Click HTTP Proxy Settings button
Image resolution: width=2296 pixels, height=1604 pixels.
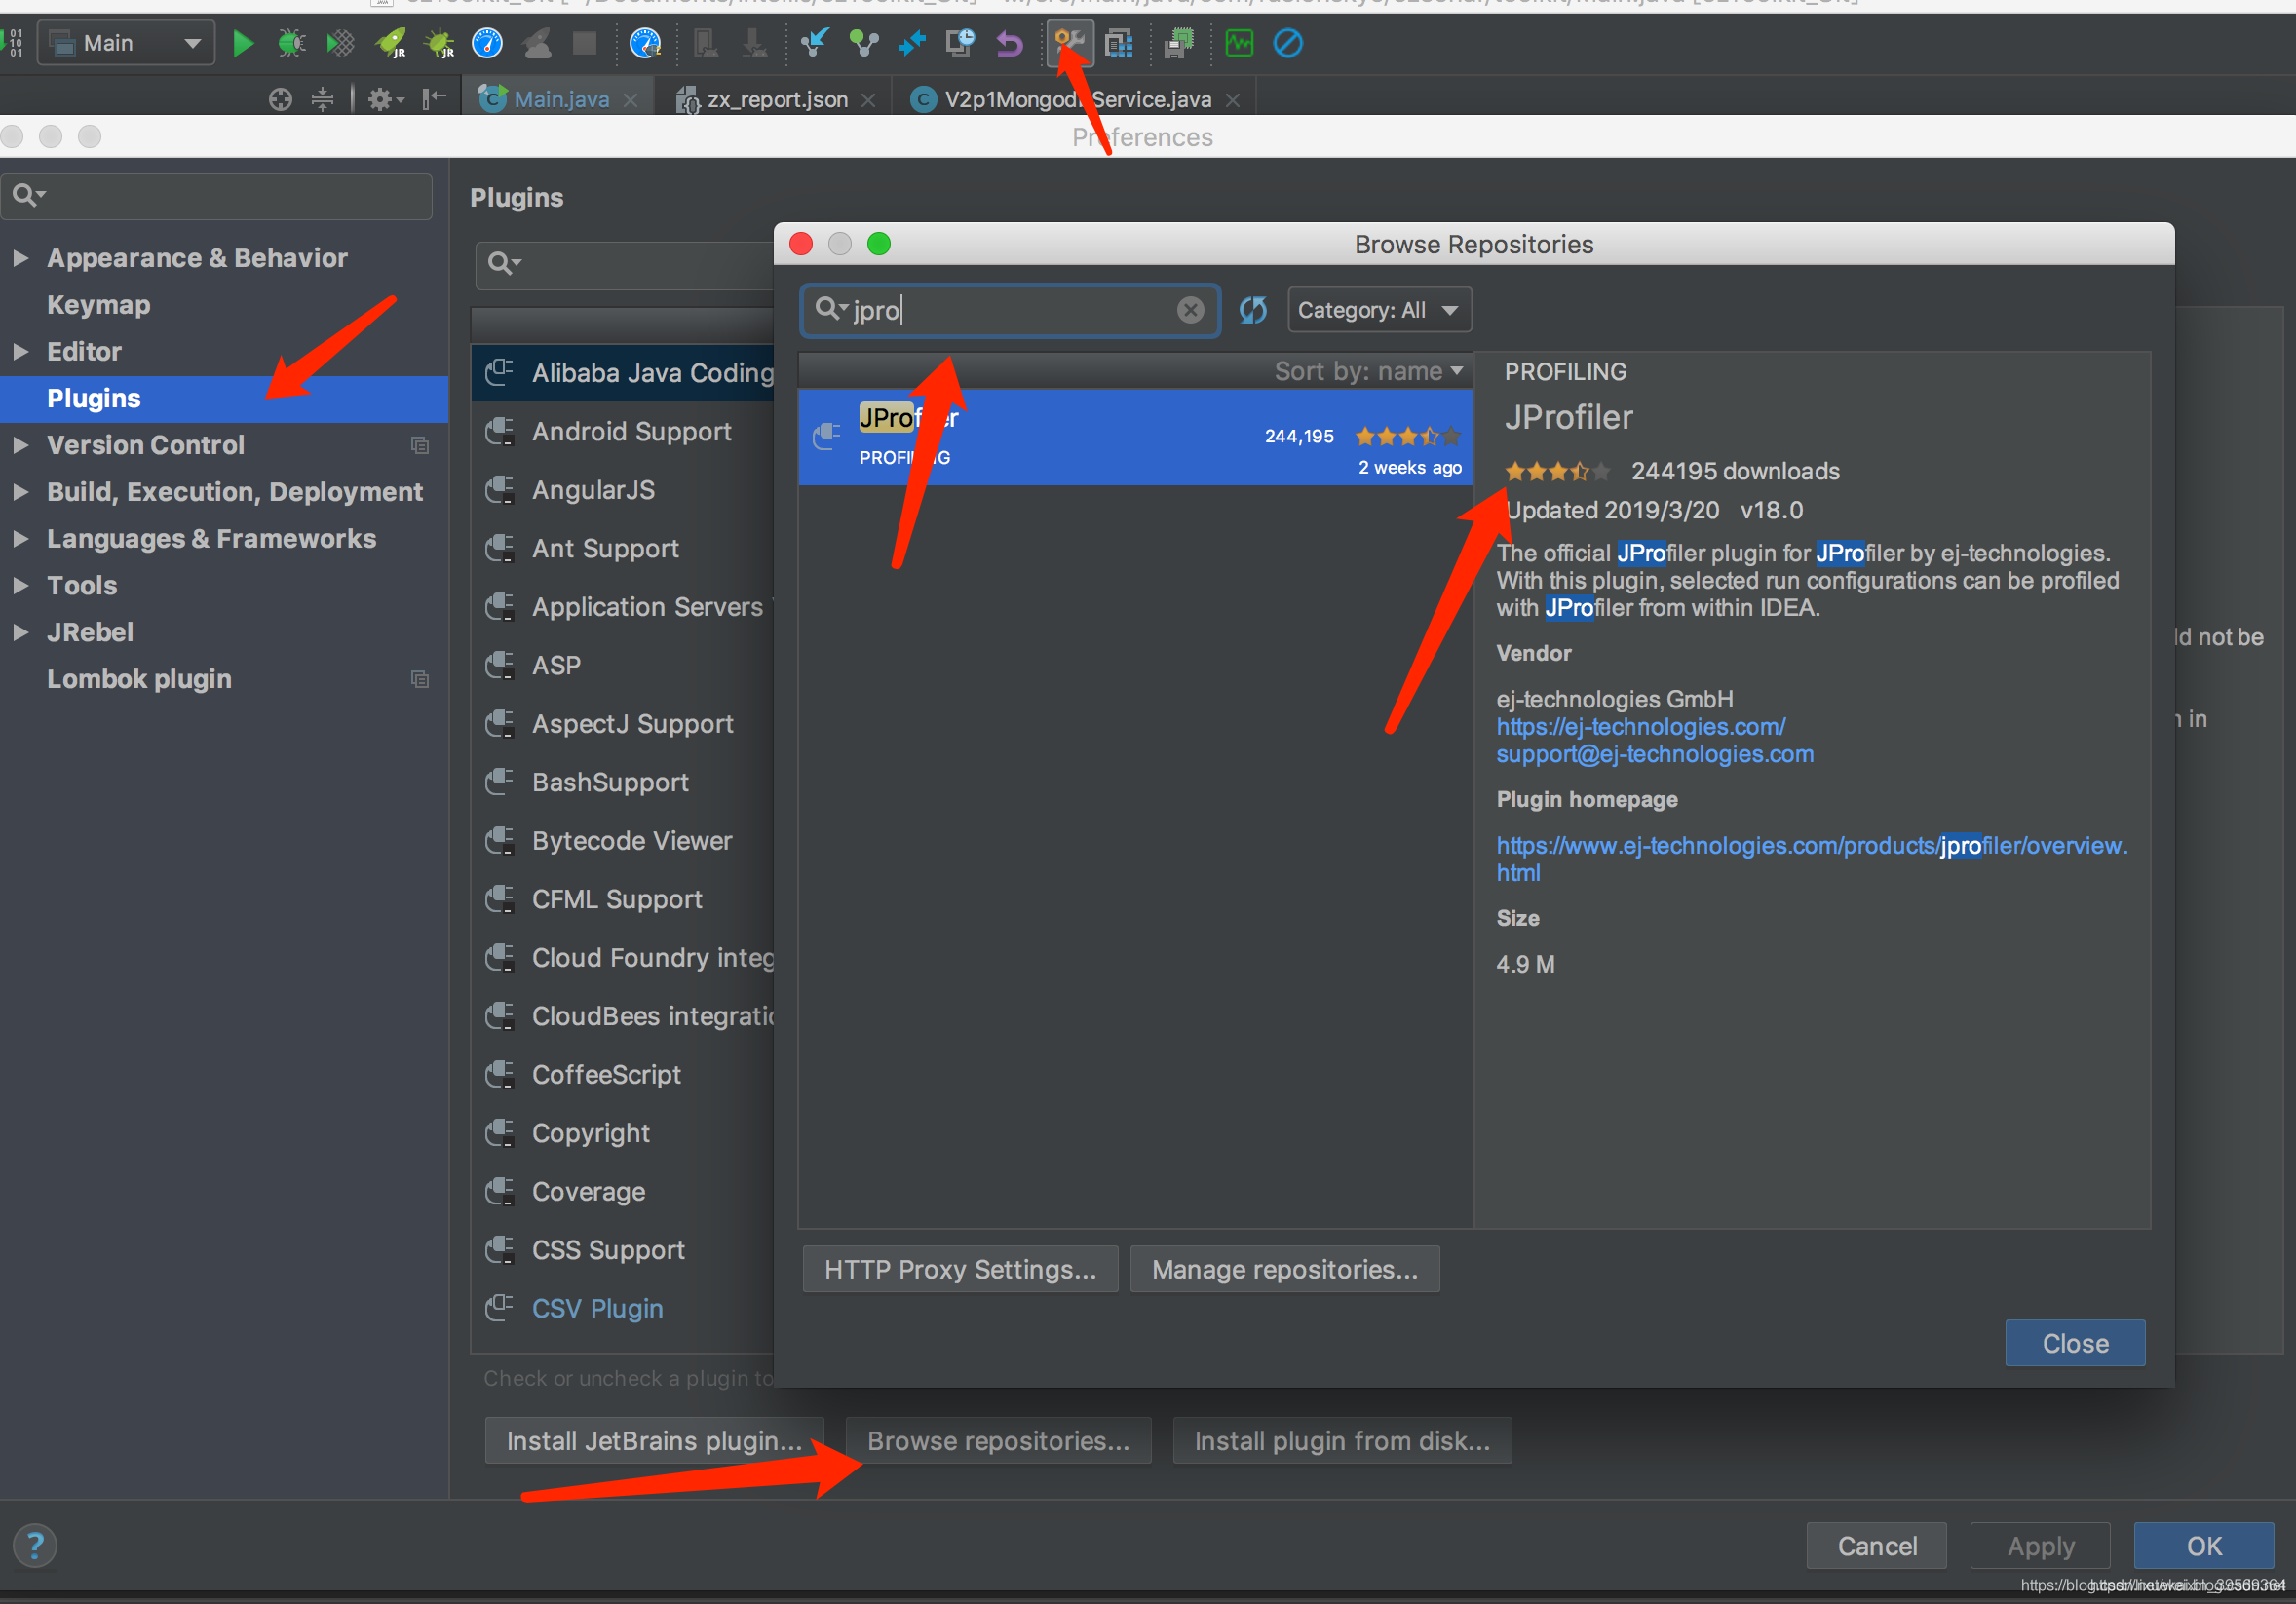(x=959, y=1269)
